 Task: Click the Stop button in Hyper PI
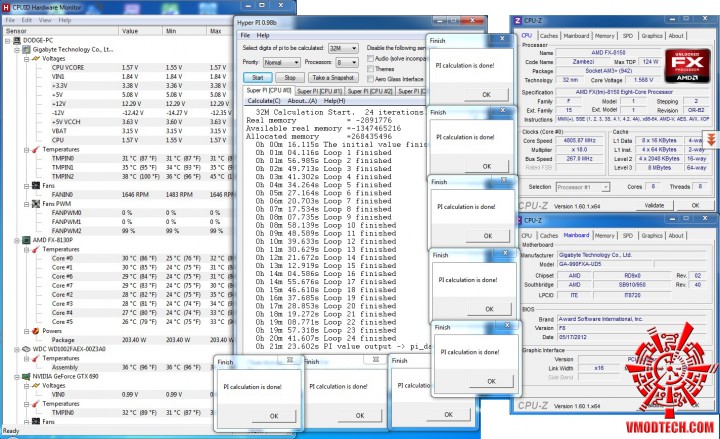[290, 78]
